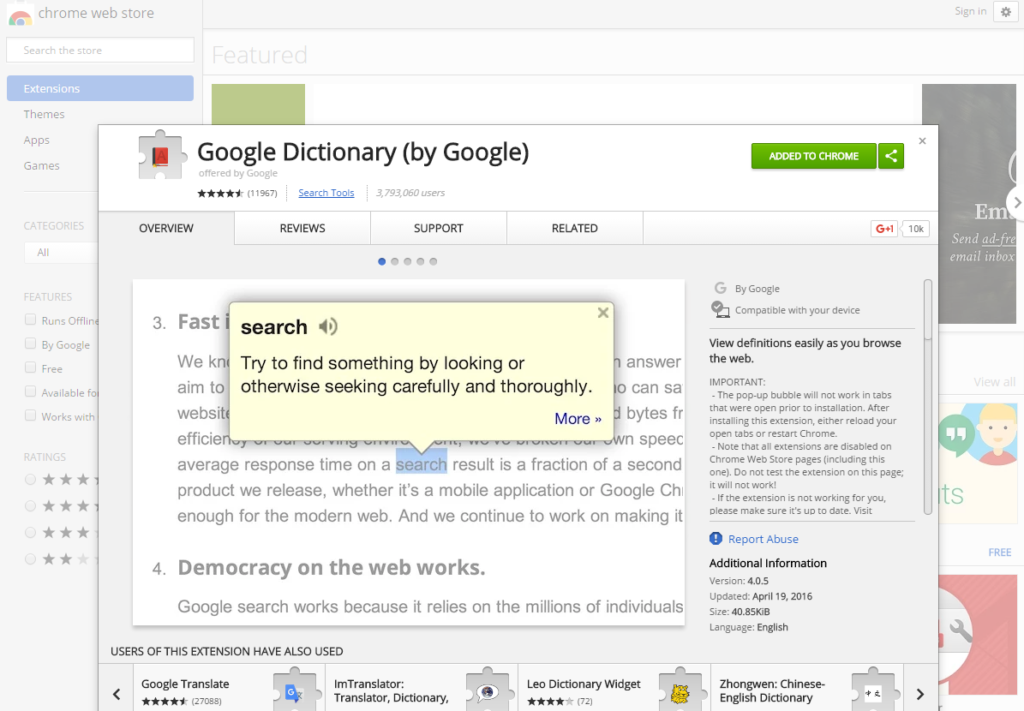Click the Report Abuse exclamation icon

pos(715,539)
